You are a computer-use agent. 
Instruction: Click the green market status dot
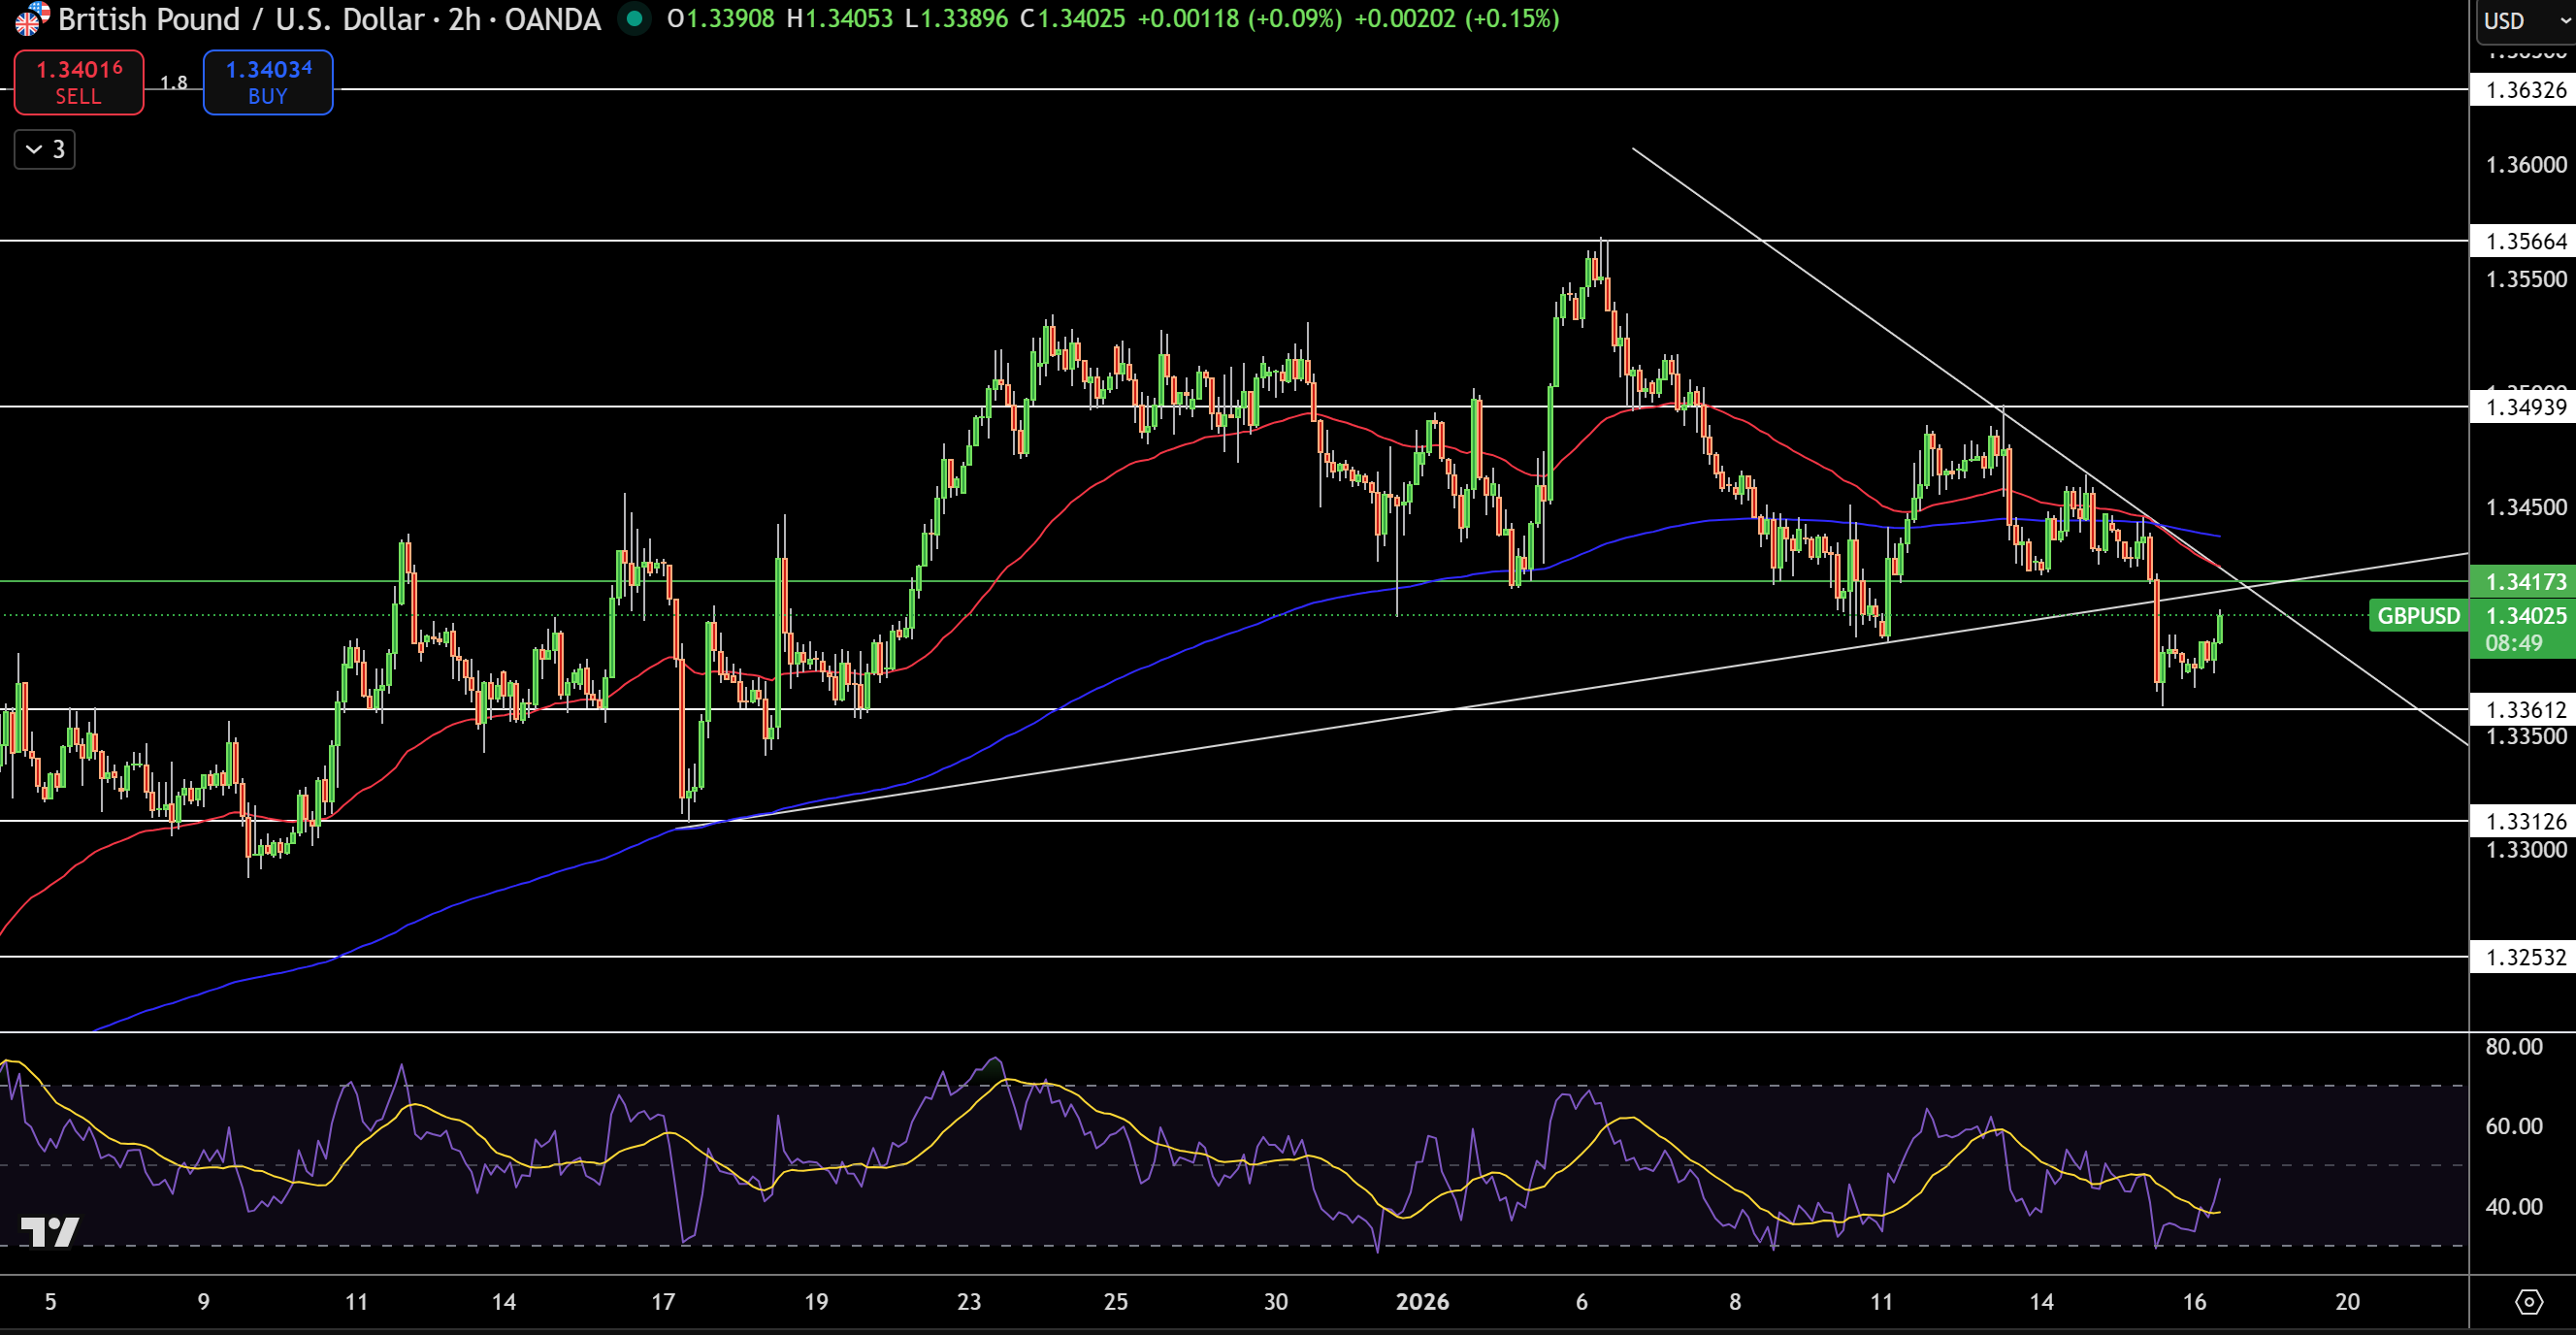(x=634, y=18)
